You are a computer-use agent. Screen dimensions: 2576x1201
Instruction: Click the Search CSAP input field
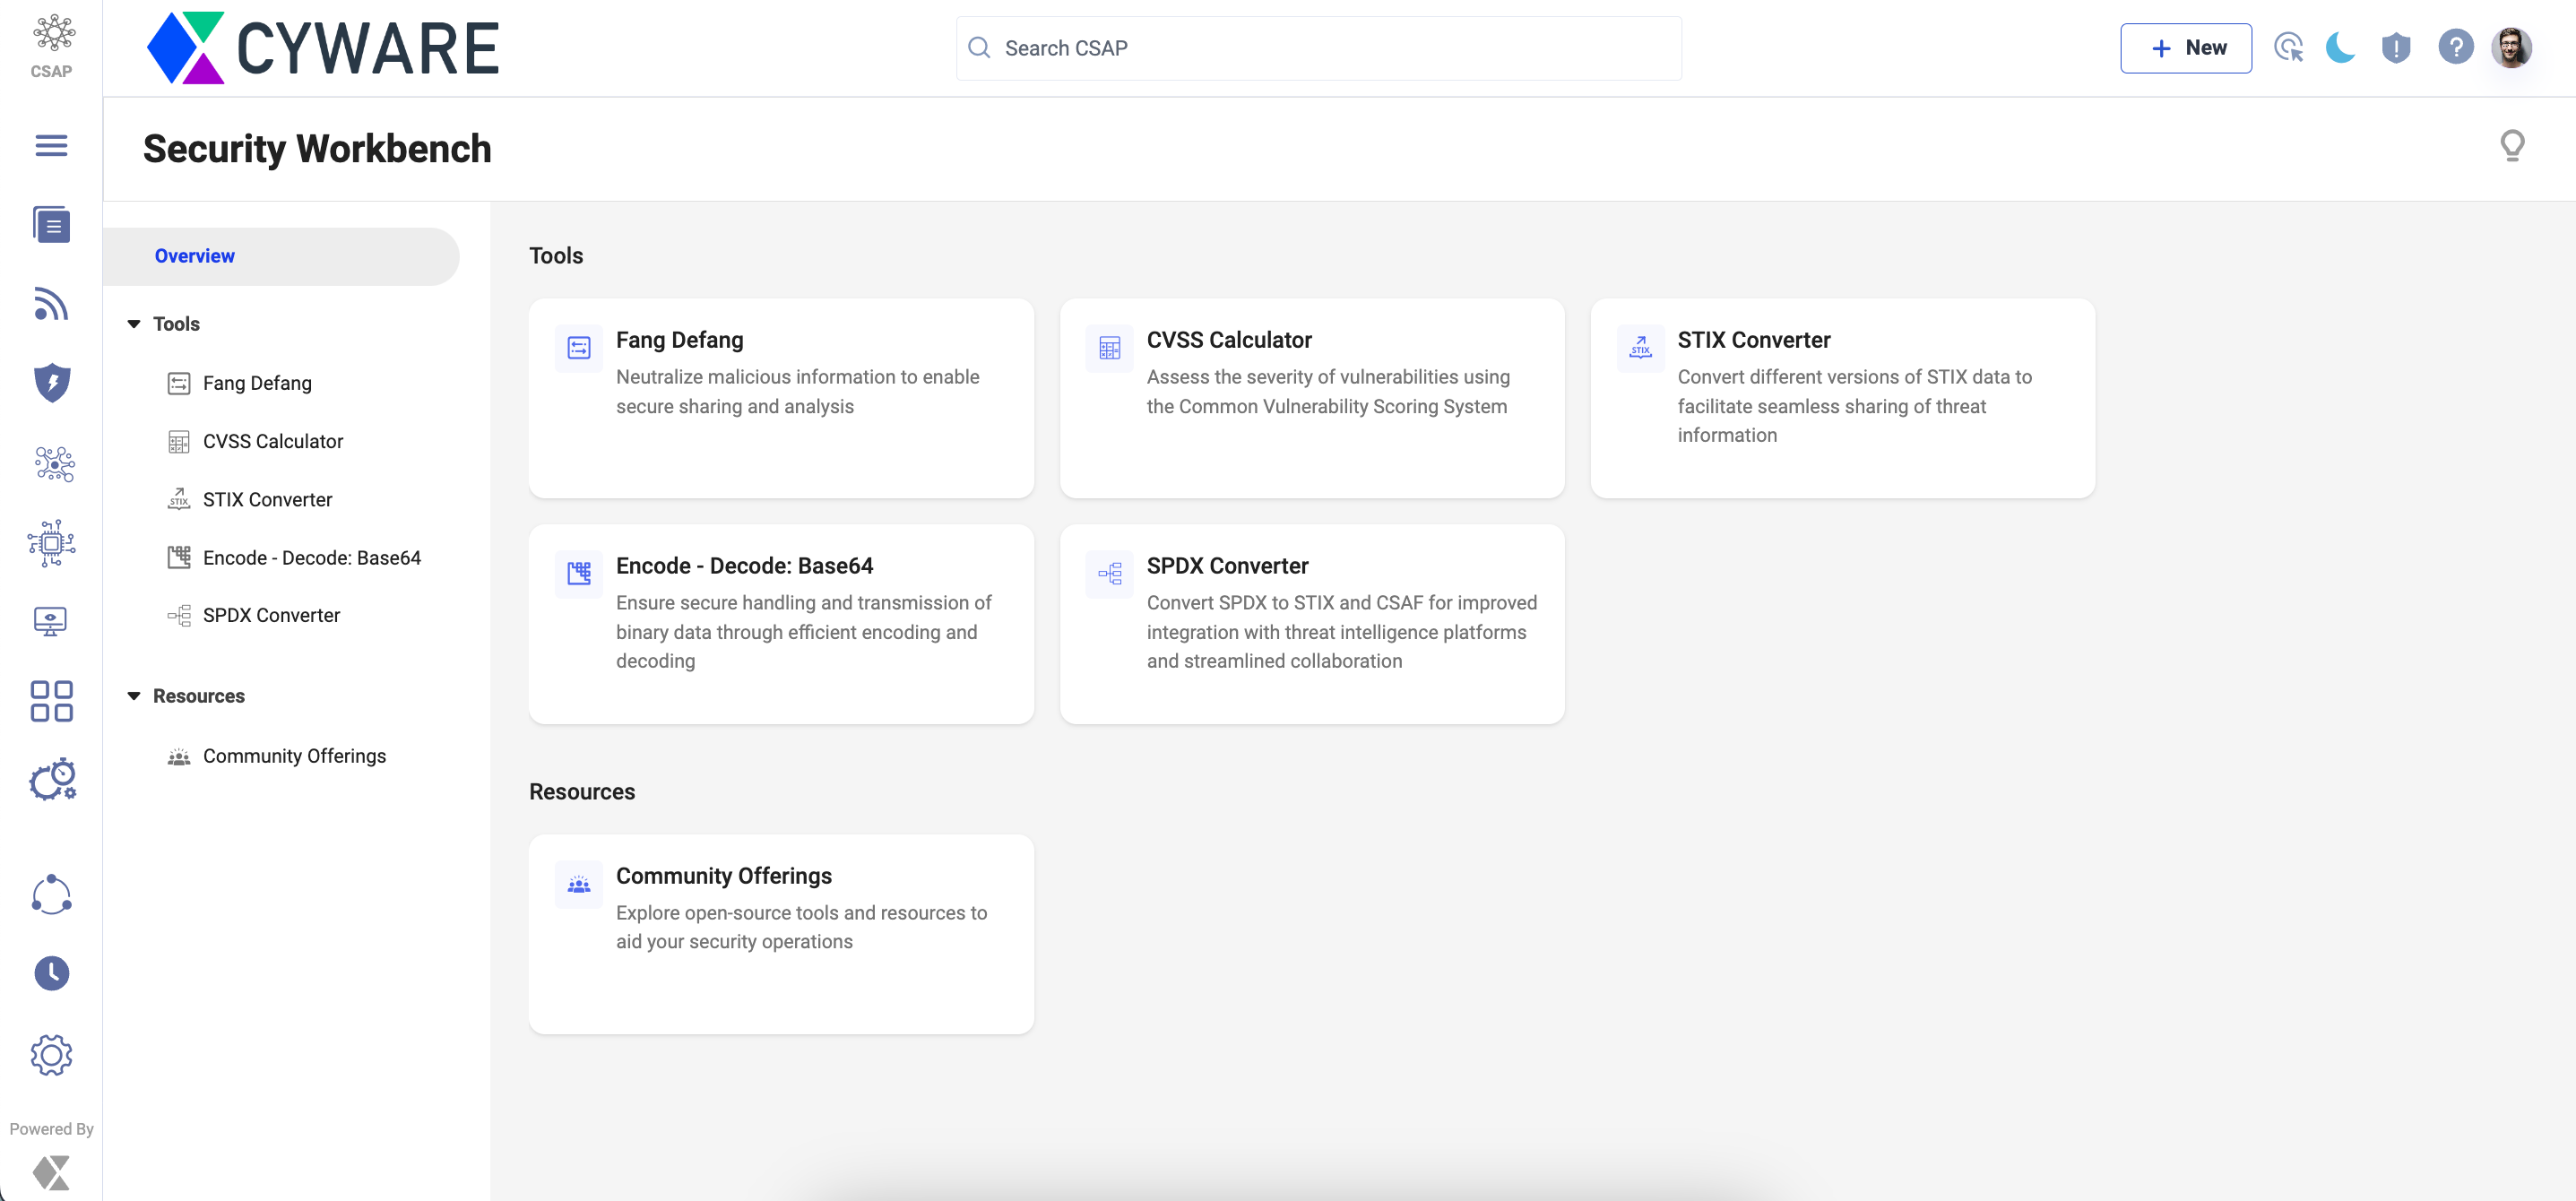pos(1318,48)
